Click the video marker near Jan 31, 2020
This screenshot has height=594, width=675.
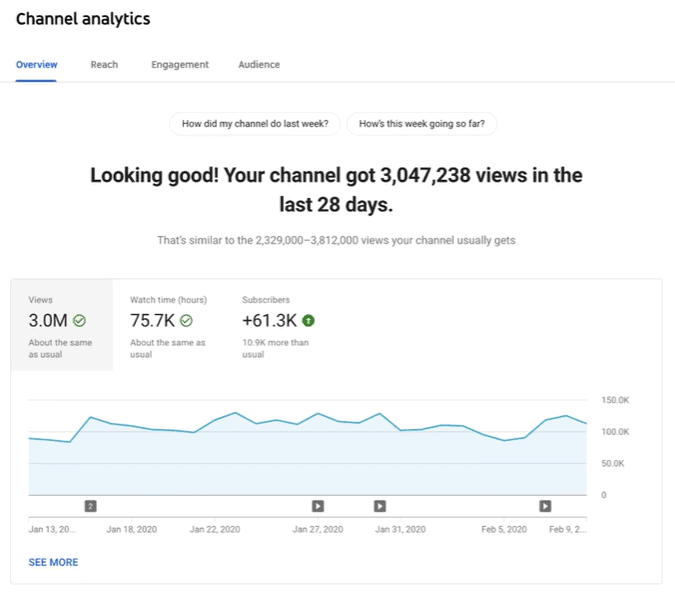[x=380, y=506]
